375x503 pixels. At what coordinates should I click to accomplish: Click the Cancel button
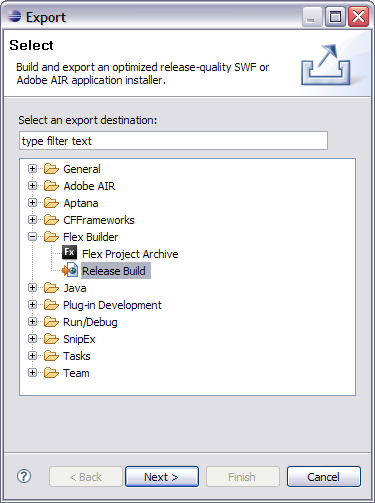tap(324, 477)
